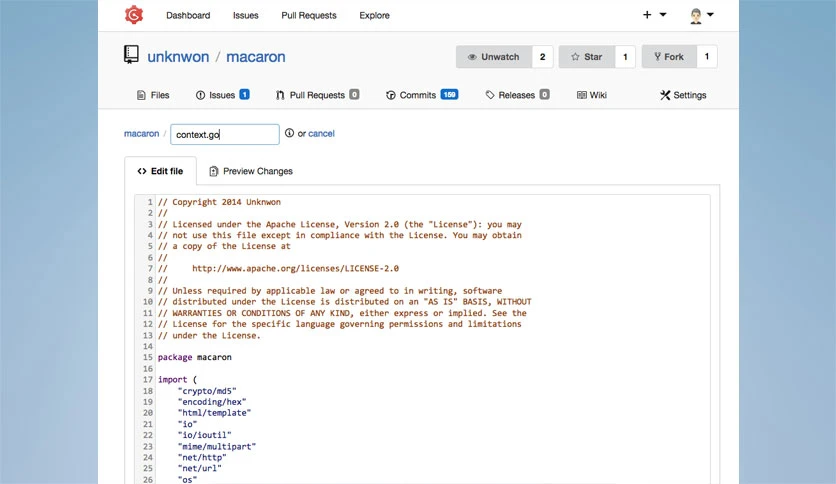Screen dimensions: 836x484
Task: Click the Copyright 2014 Unknwon comment line
Action: (x=219, y=202)
